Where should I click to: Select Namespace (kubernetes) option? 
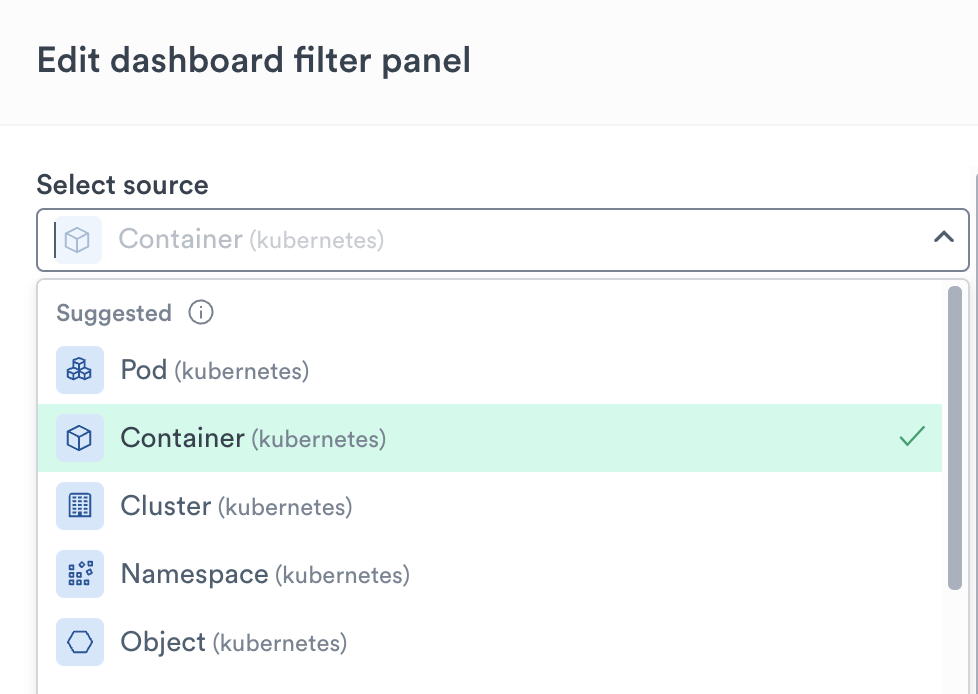coord(265,574)
